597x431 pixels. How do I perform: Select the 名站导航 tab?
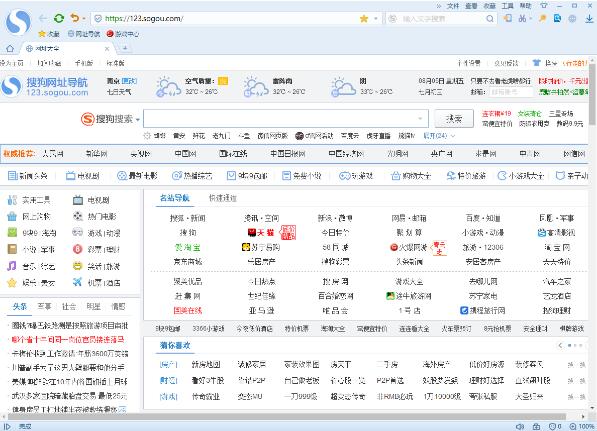tap(174, 198)
